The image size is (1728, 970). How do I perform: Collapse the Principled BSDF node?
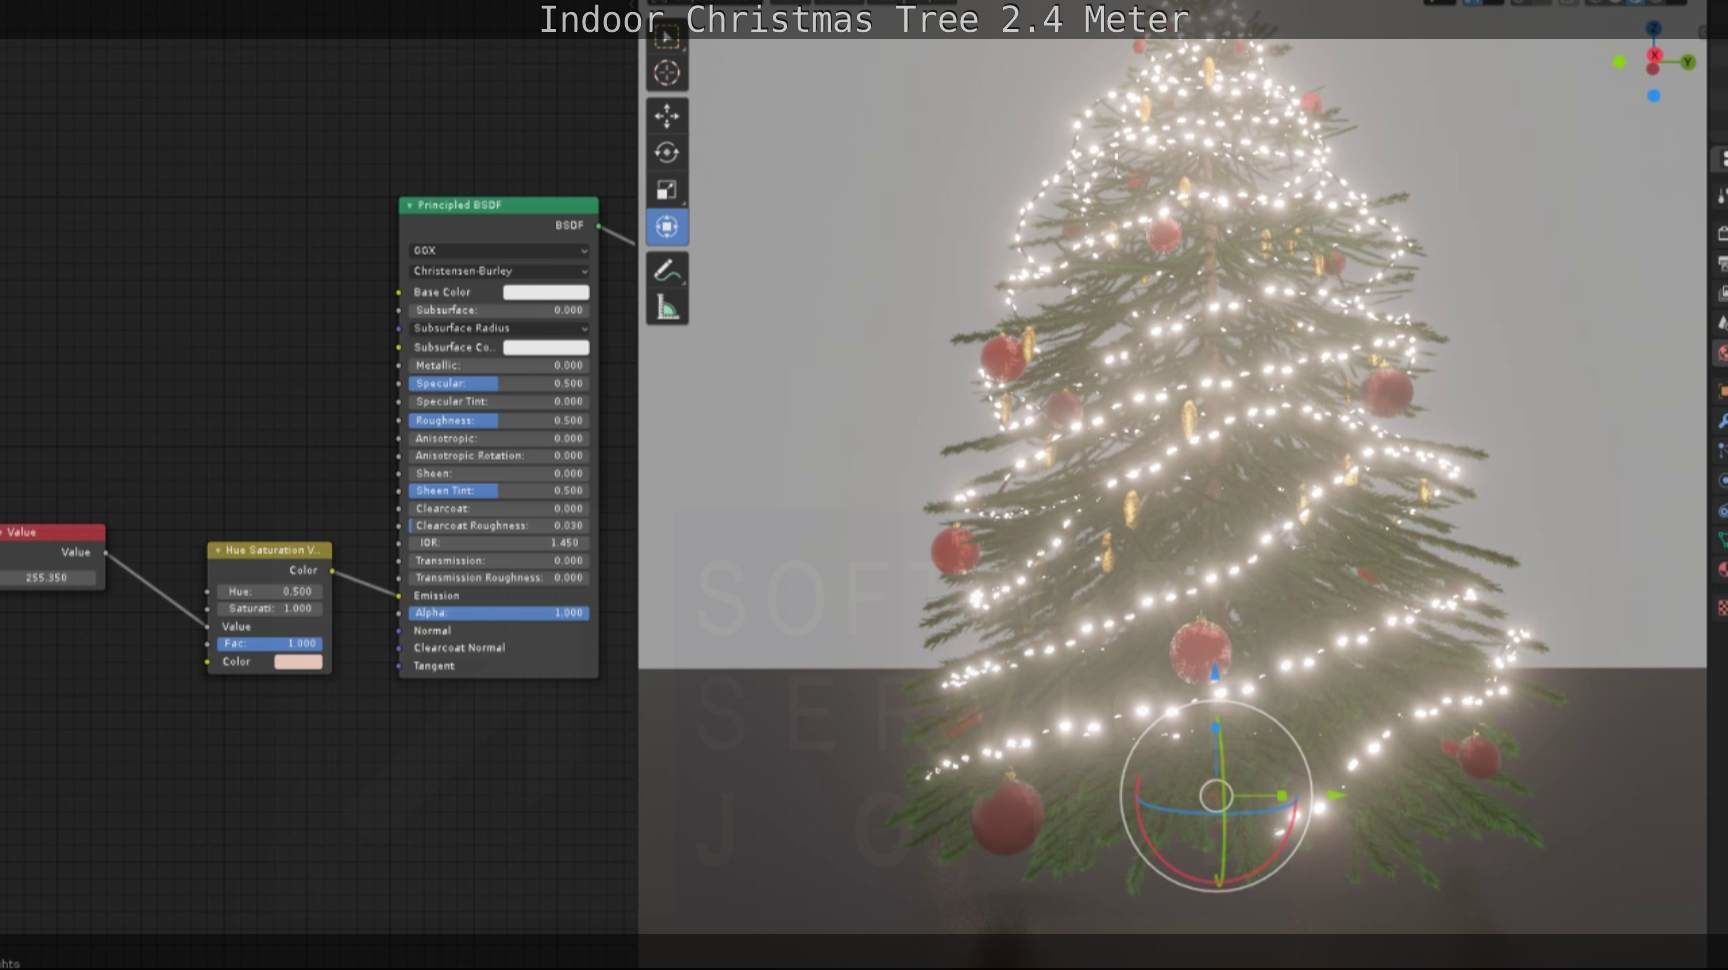(409, 205)
